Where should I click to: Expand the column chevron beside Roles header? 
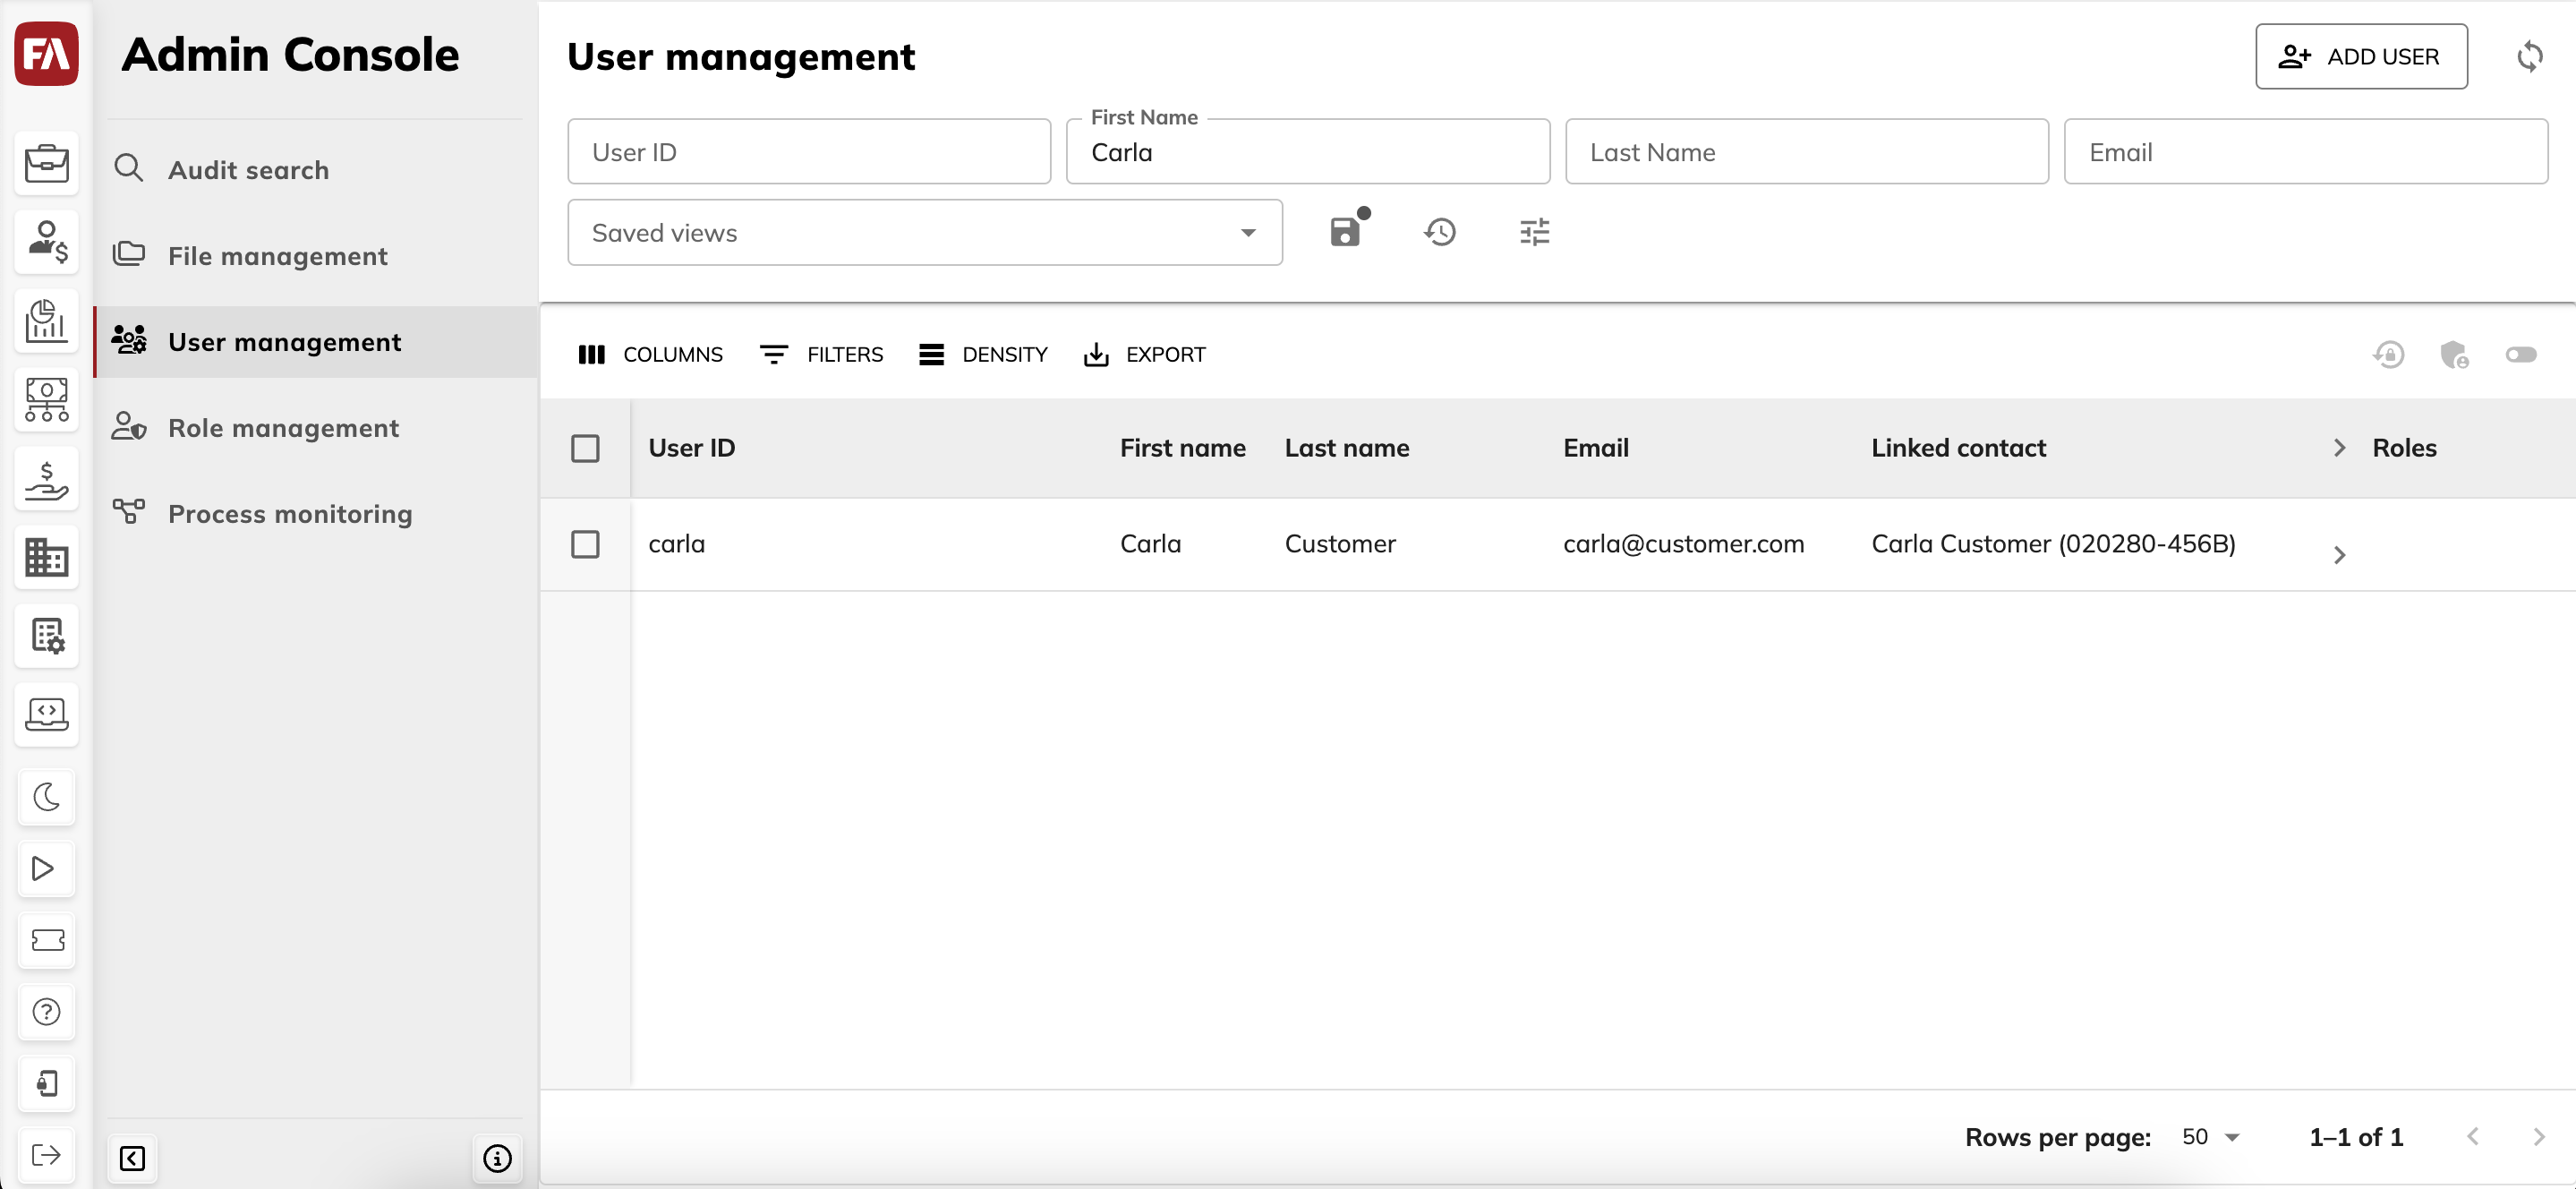coord(2339,448)
